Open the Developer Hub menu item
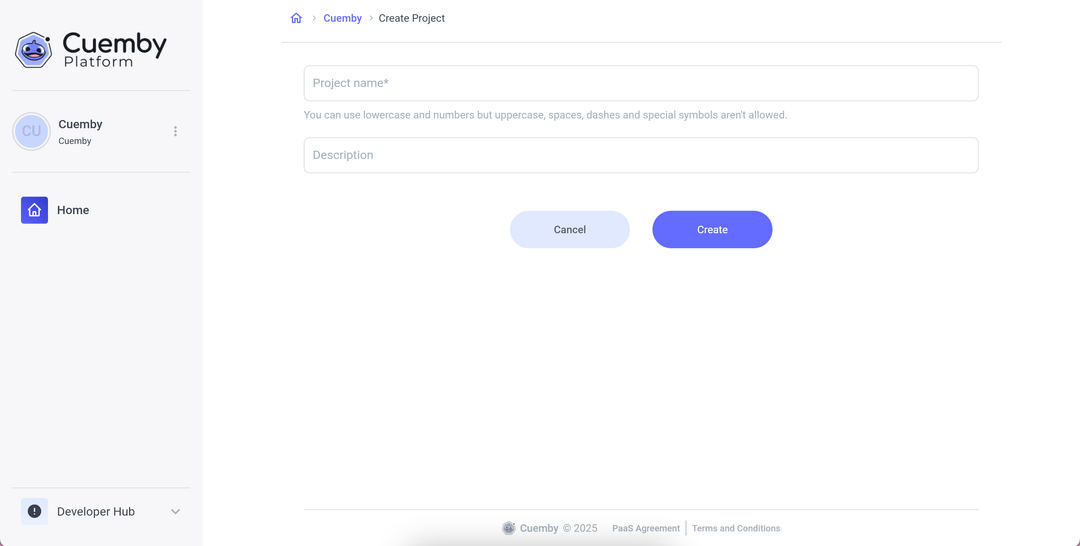The image size is (1080, 546). tap(96, 511)
